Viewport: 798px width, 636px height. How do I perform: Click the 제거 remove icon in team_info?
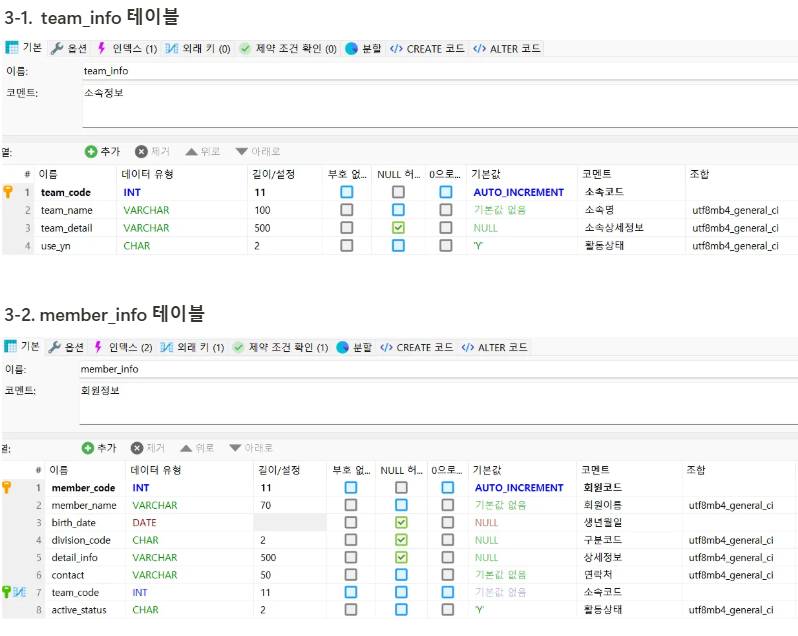pos(141,151)
